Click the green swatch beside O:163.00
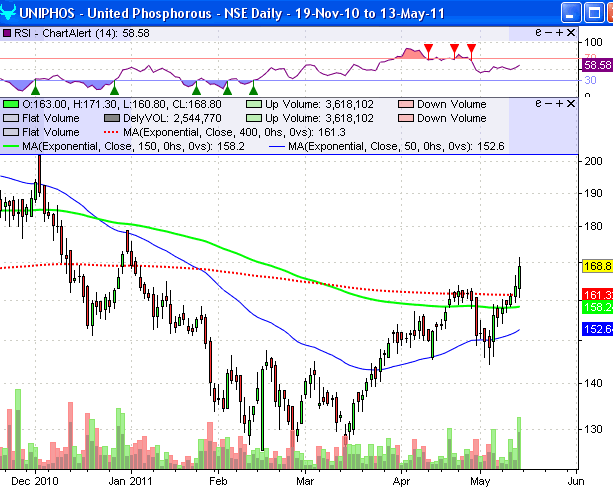 pos(11,104)
